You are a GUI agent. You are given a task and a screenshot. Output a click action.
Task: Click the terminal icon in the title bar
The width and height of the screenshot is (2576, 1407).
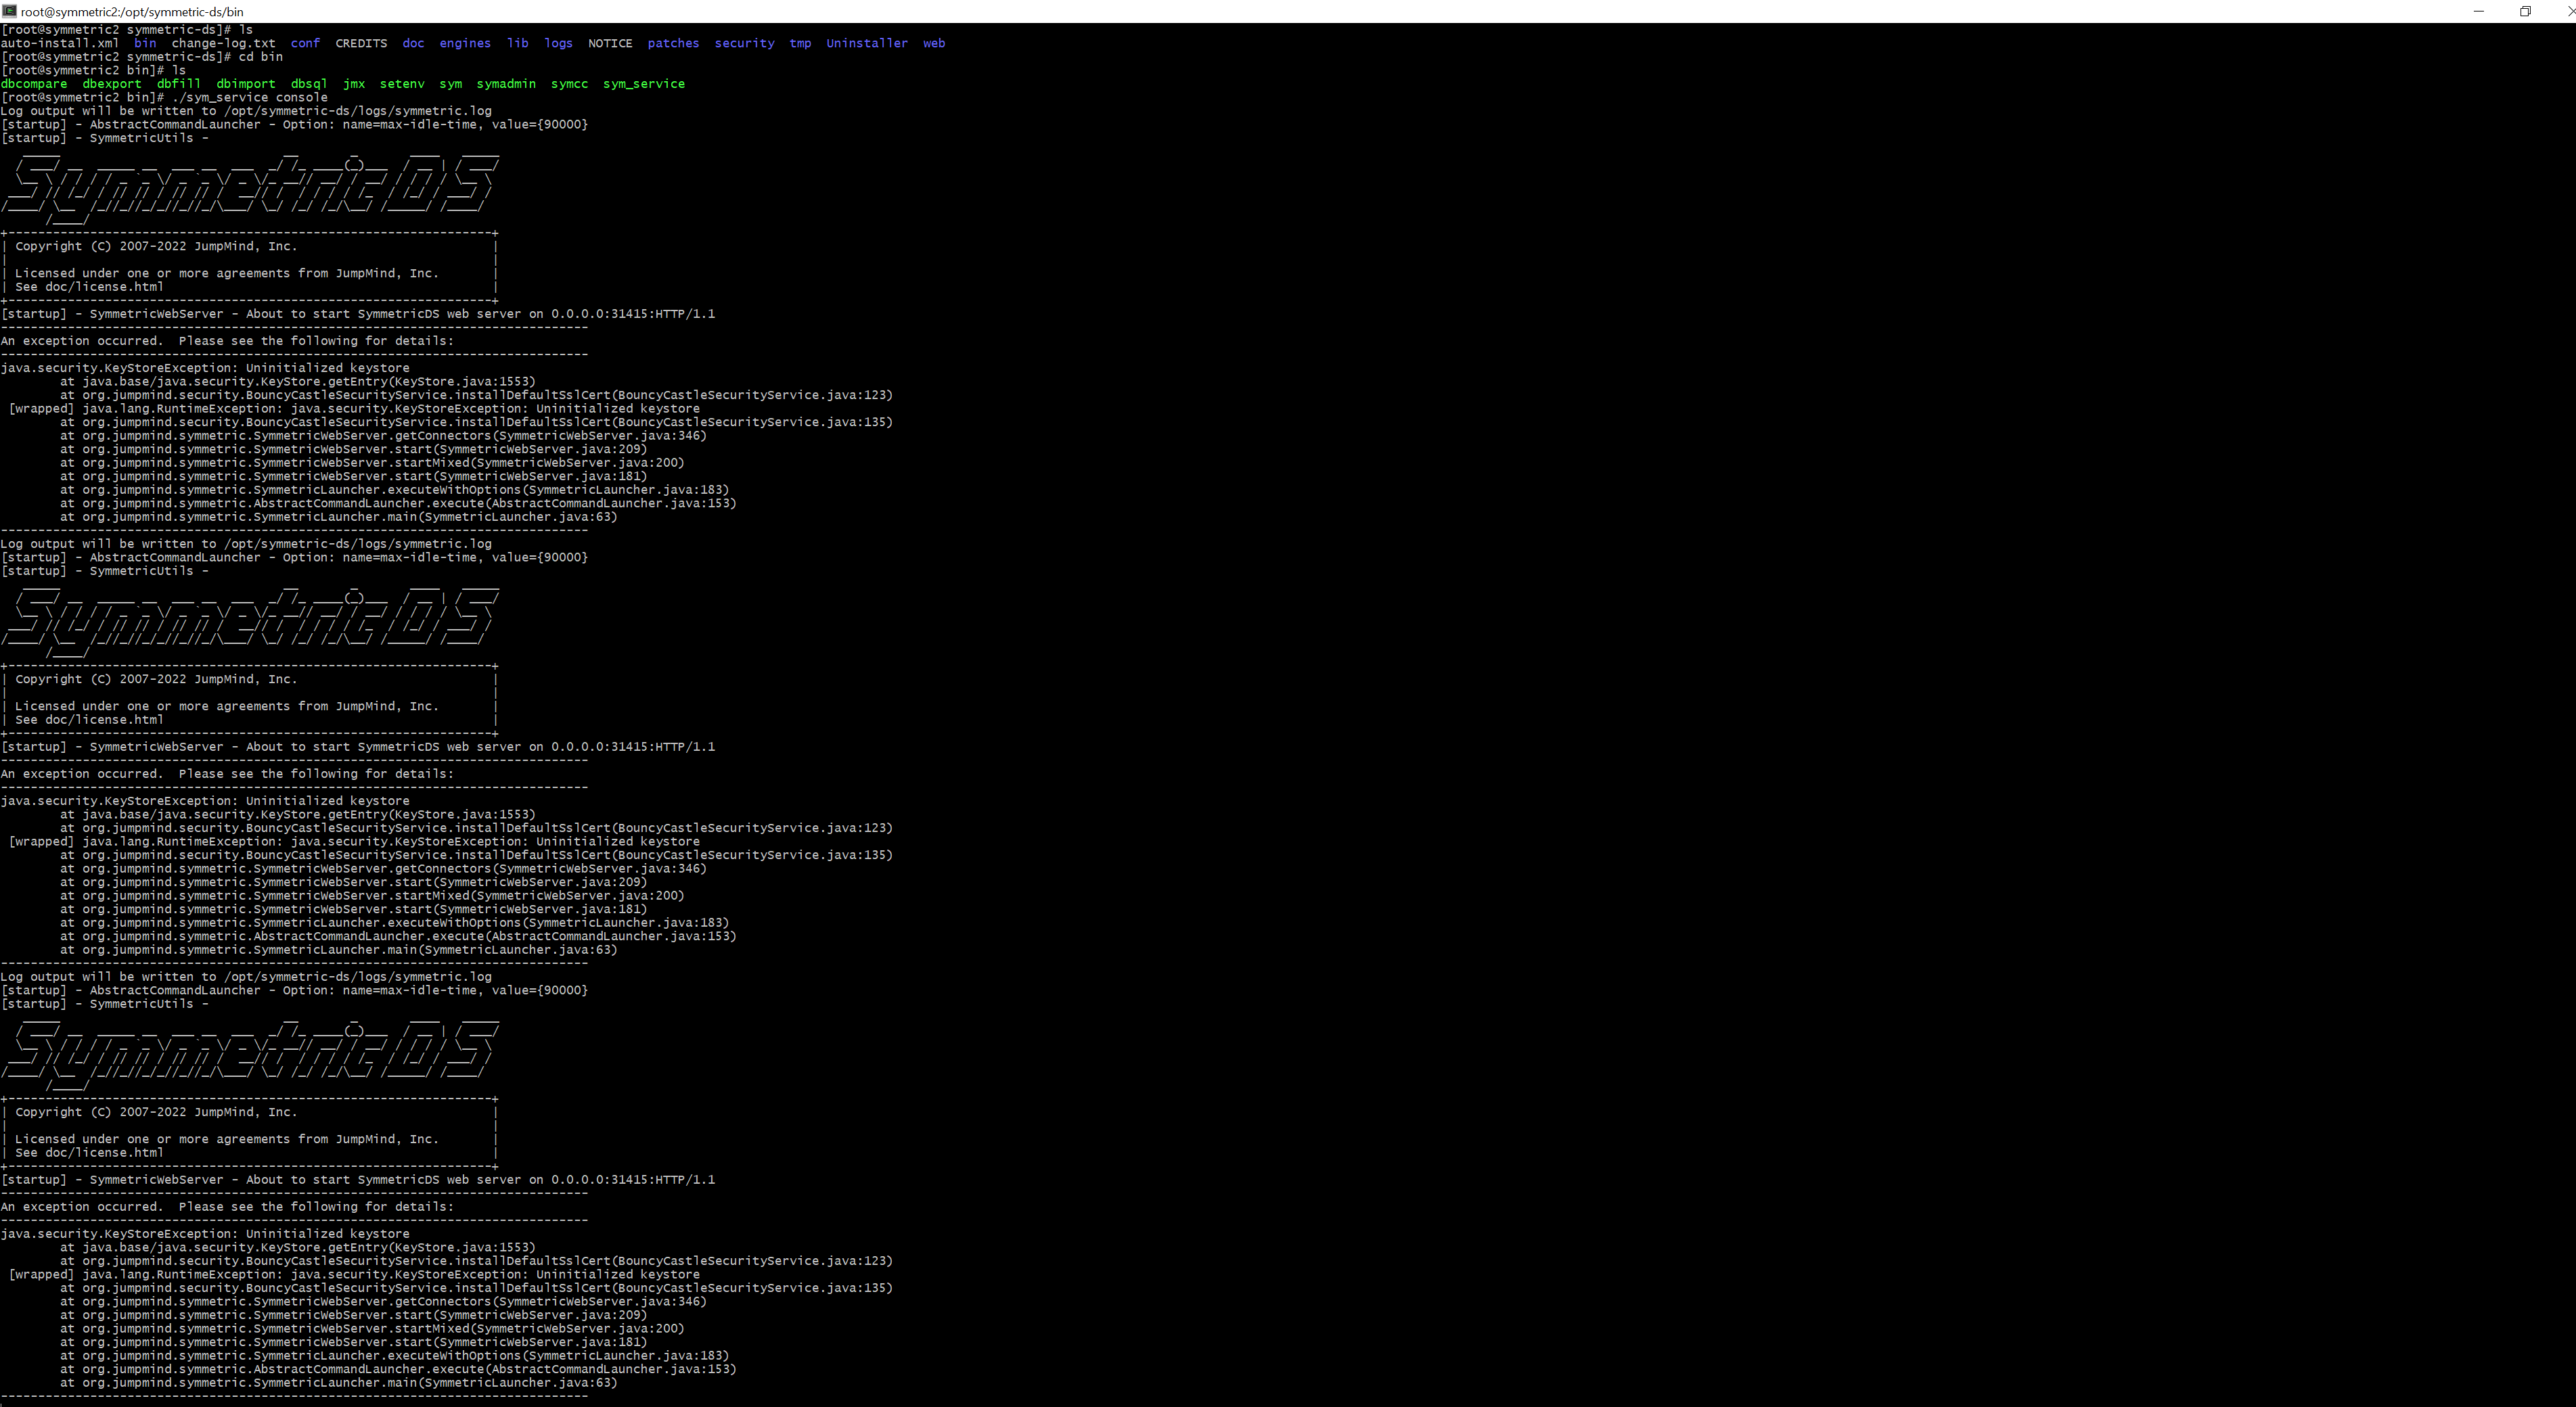click(x=9, y=11)
